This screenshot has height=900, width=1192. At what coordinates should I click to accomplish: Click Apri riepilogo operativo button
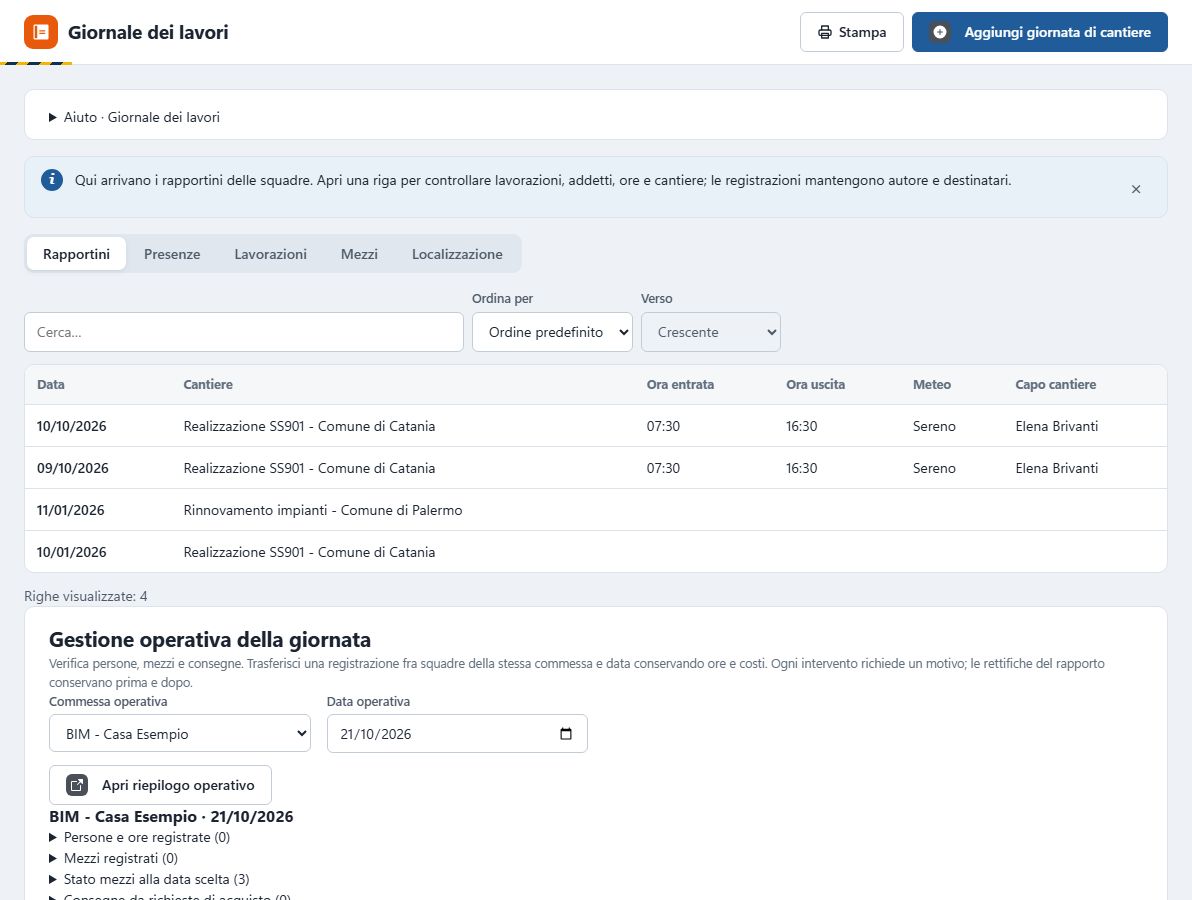coord(160,785)
